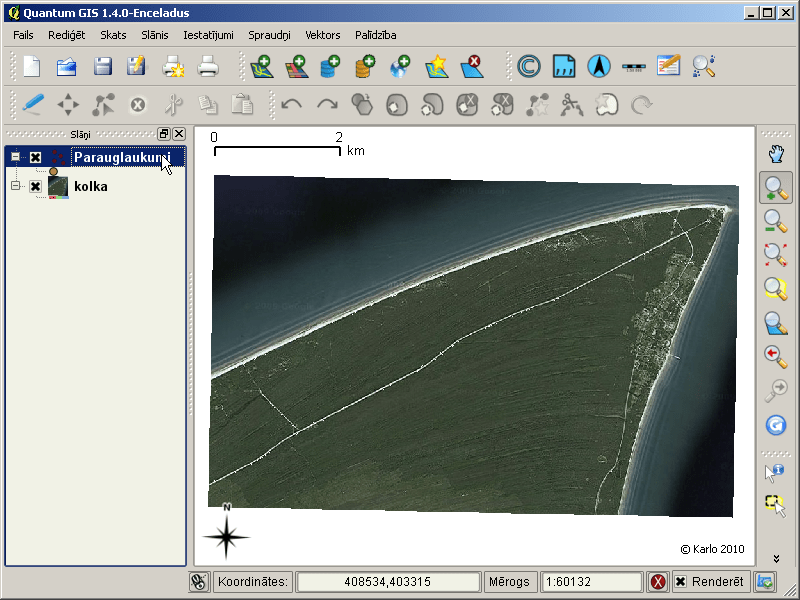Select the Simplify Feature tool

point(362,105)
